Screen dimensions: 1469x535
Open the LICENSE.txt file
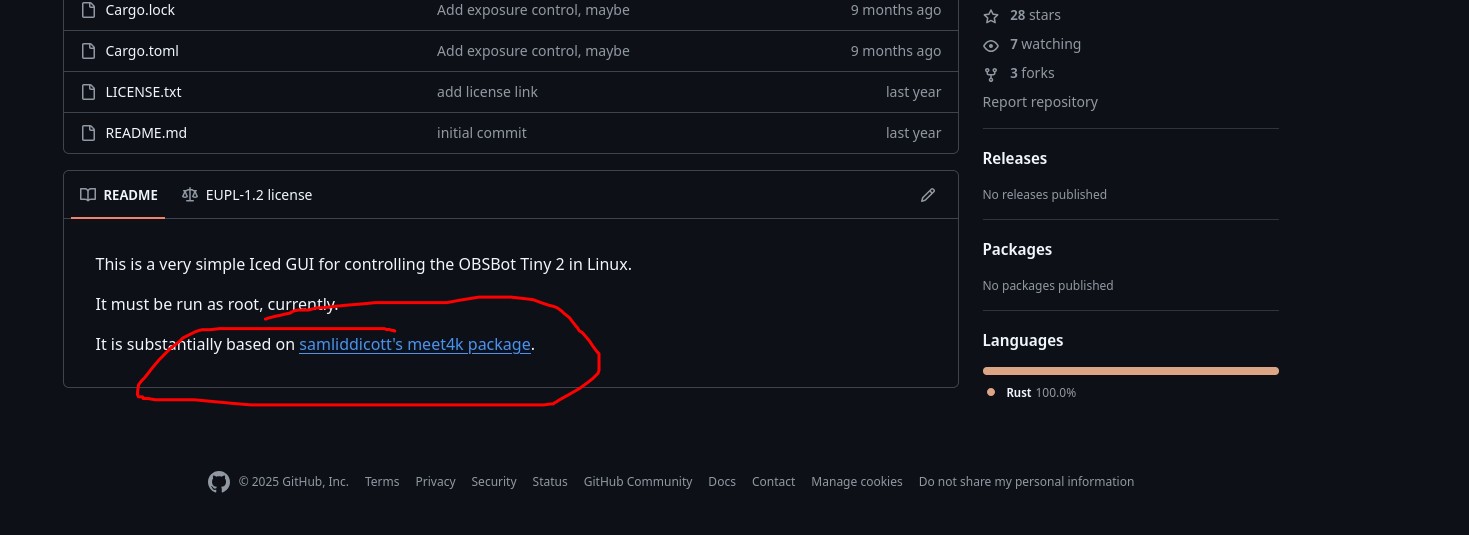pos(143,92)
